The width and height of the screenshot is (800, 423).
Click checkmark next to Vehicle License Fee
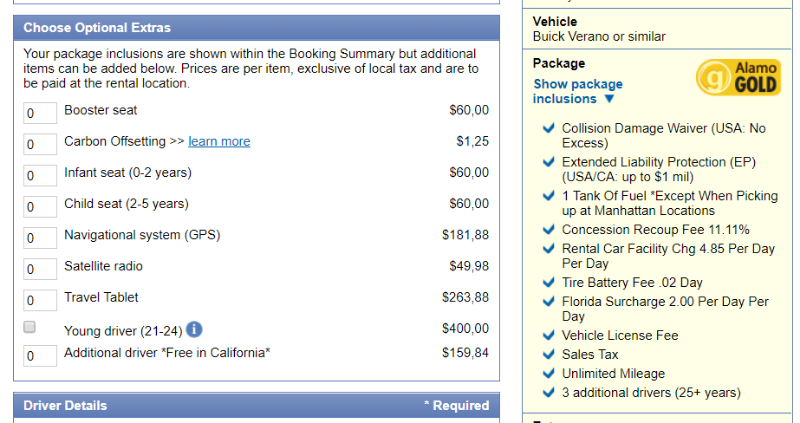[x=548, y=335]
